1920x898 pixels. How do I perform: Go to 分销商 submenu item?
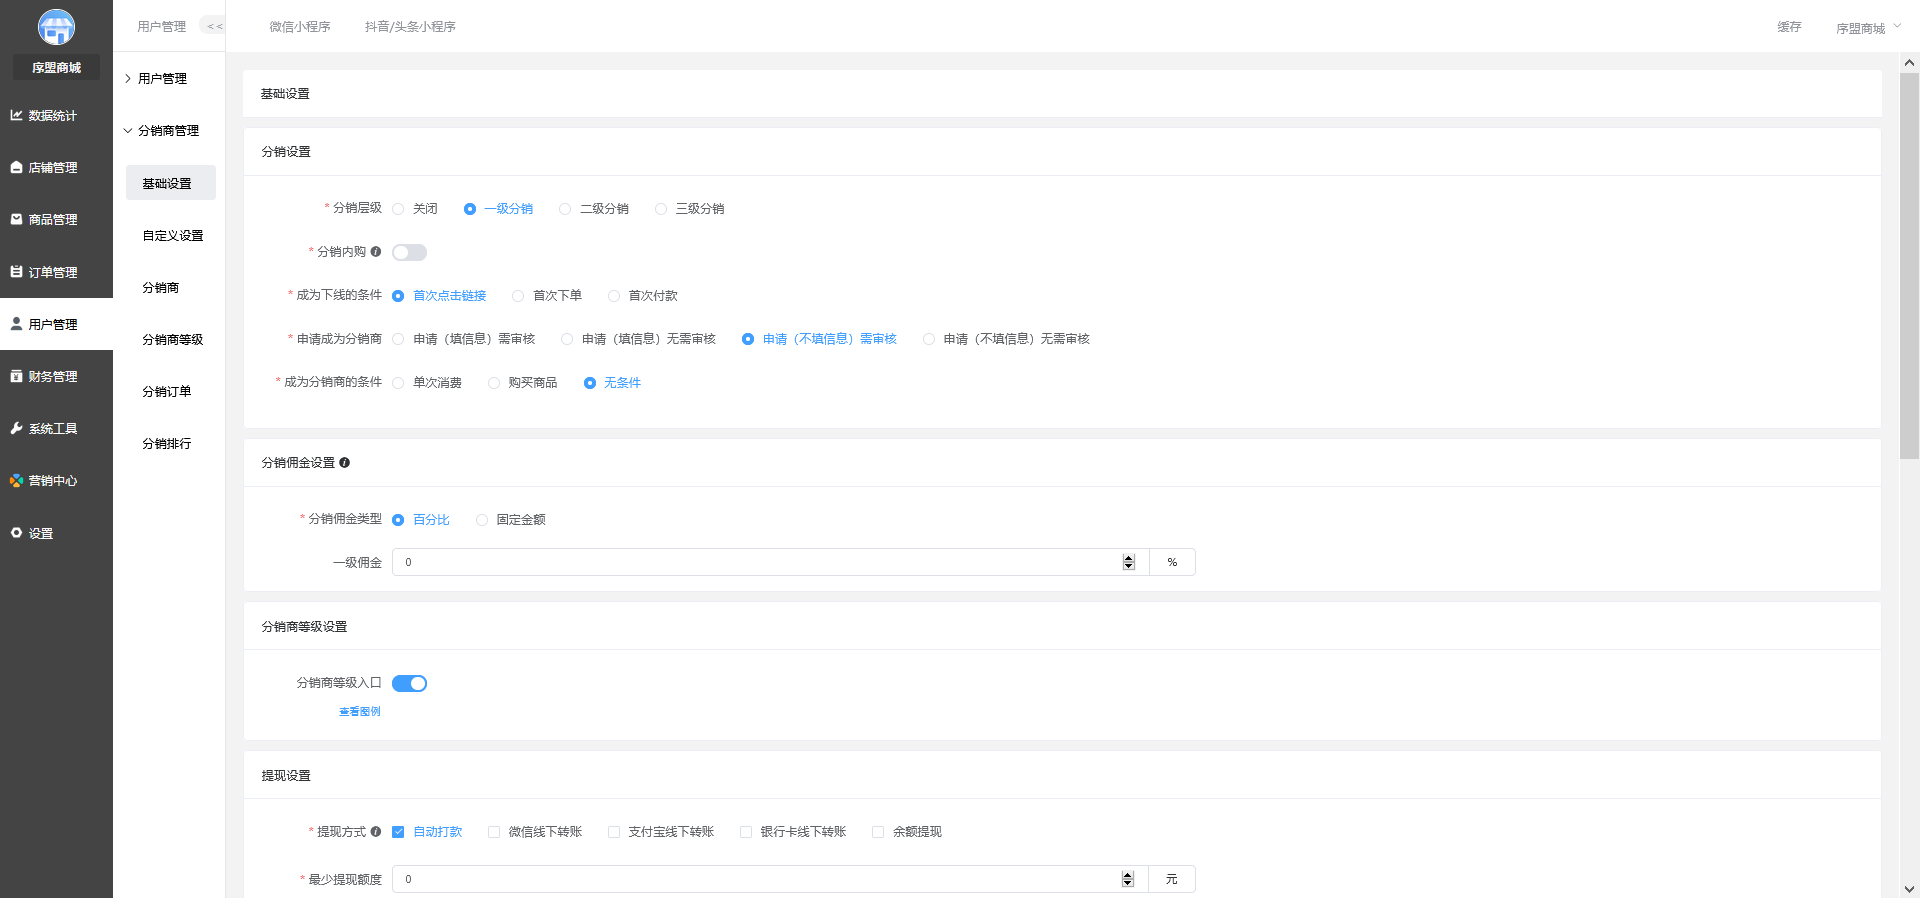pos(161,288)
